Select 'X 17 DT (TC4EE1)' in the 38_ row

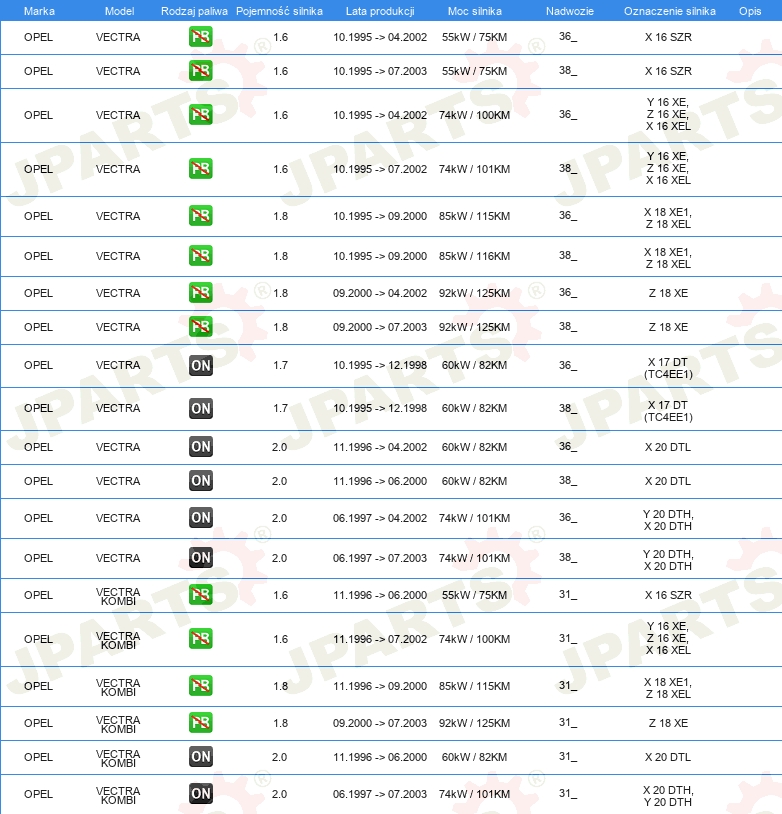[668, 411]
